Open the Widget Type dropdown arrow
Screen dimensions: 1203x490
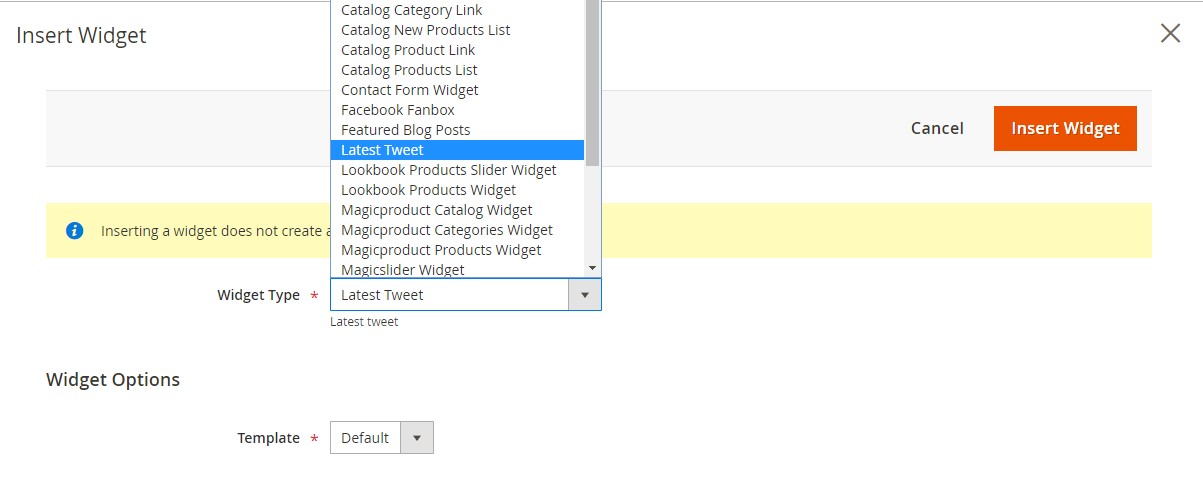[x=584, y=295]
